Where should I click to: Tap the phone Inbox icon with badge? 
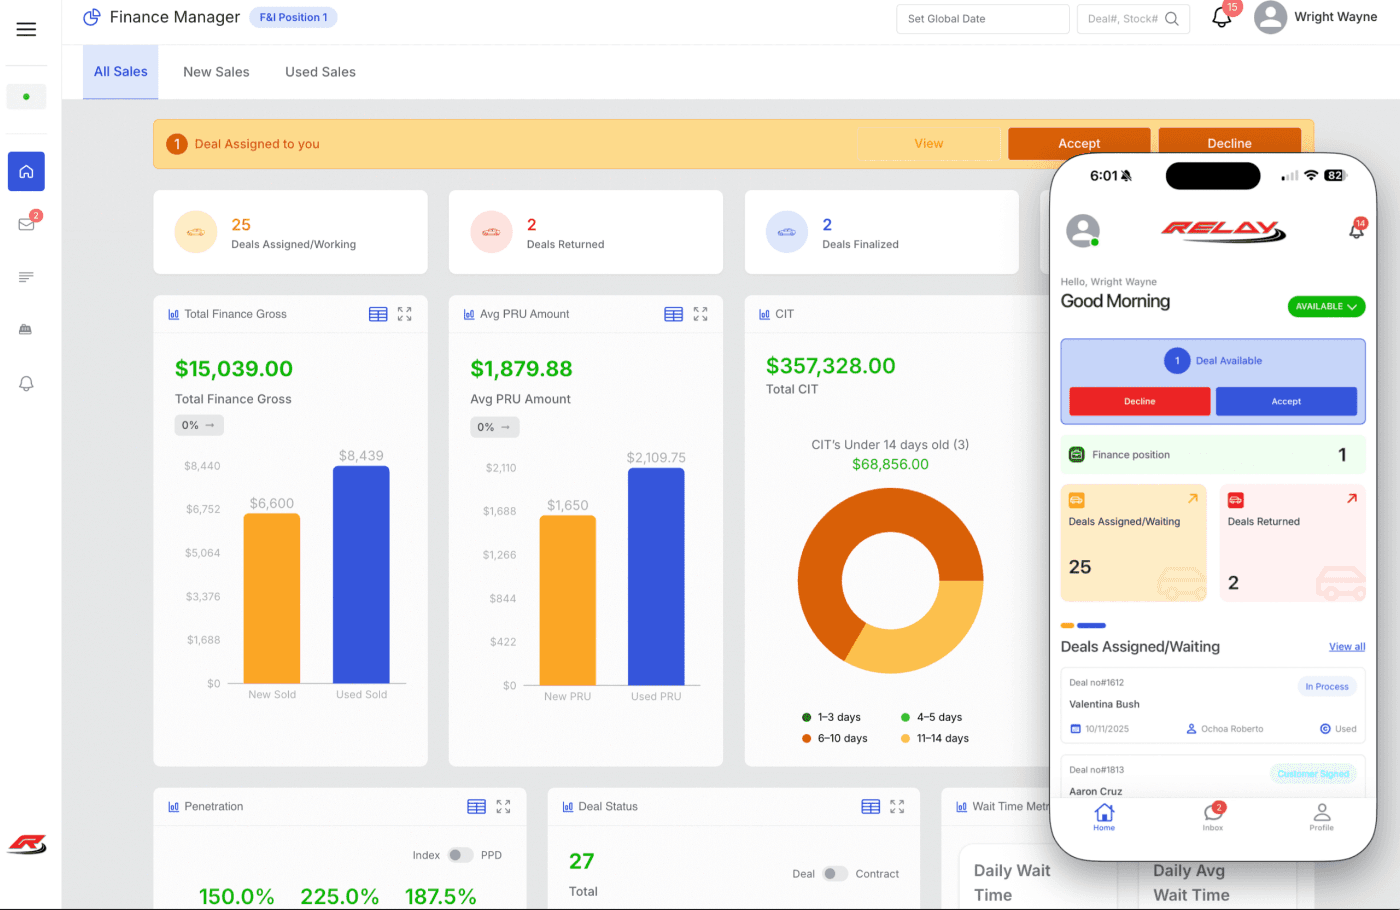point(1213,815)
